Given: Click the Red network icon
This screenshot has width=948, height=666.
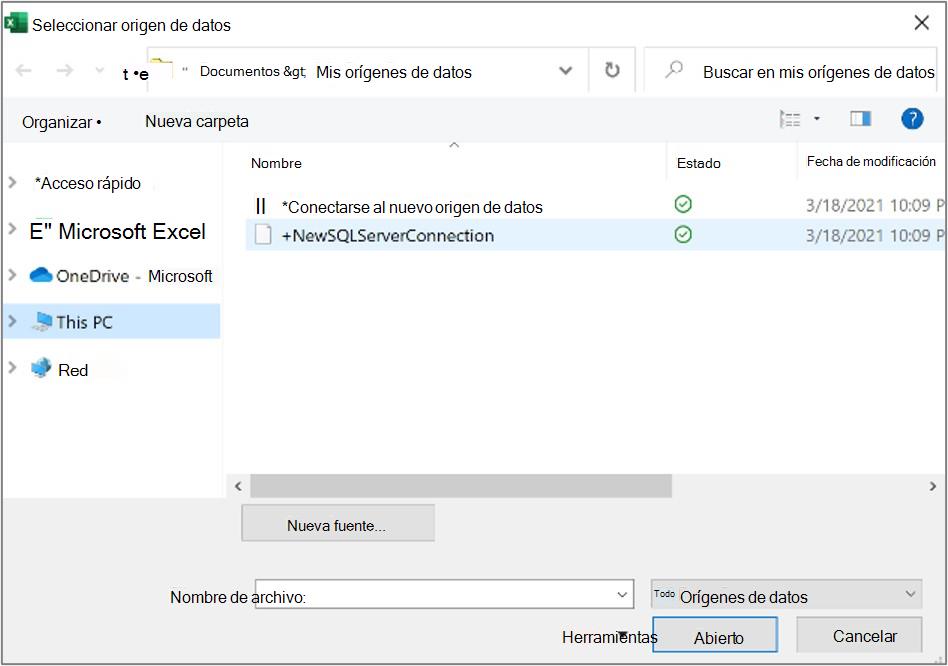Looking at the screenshot, I should point(41,367).
